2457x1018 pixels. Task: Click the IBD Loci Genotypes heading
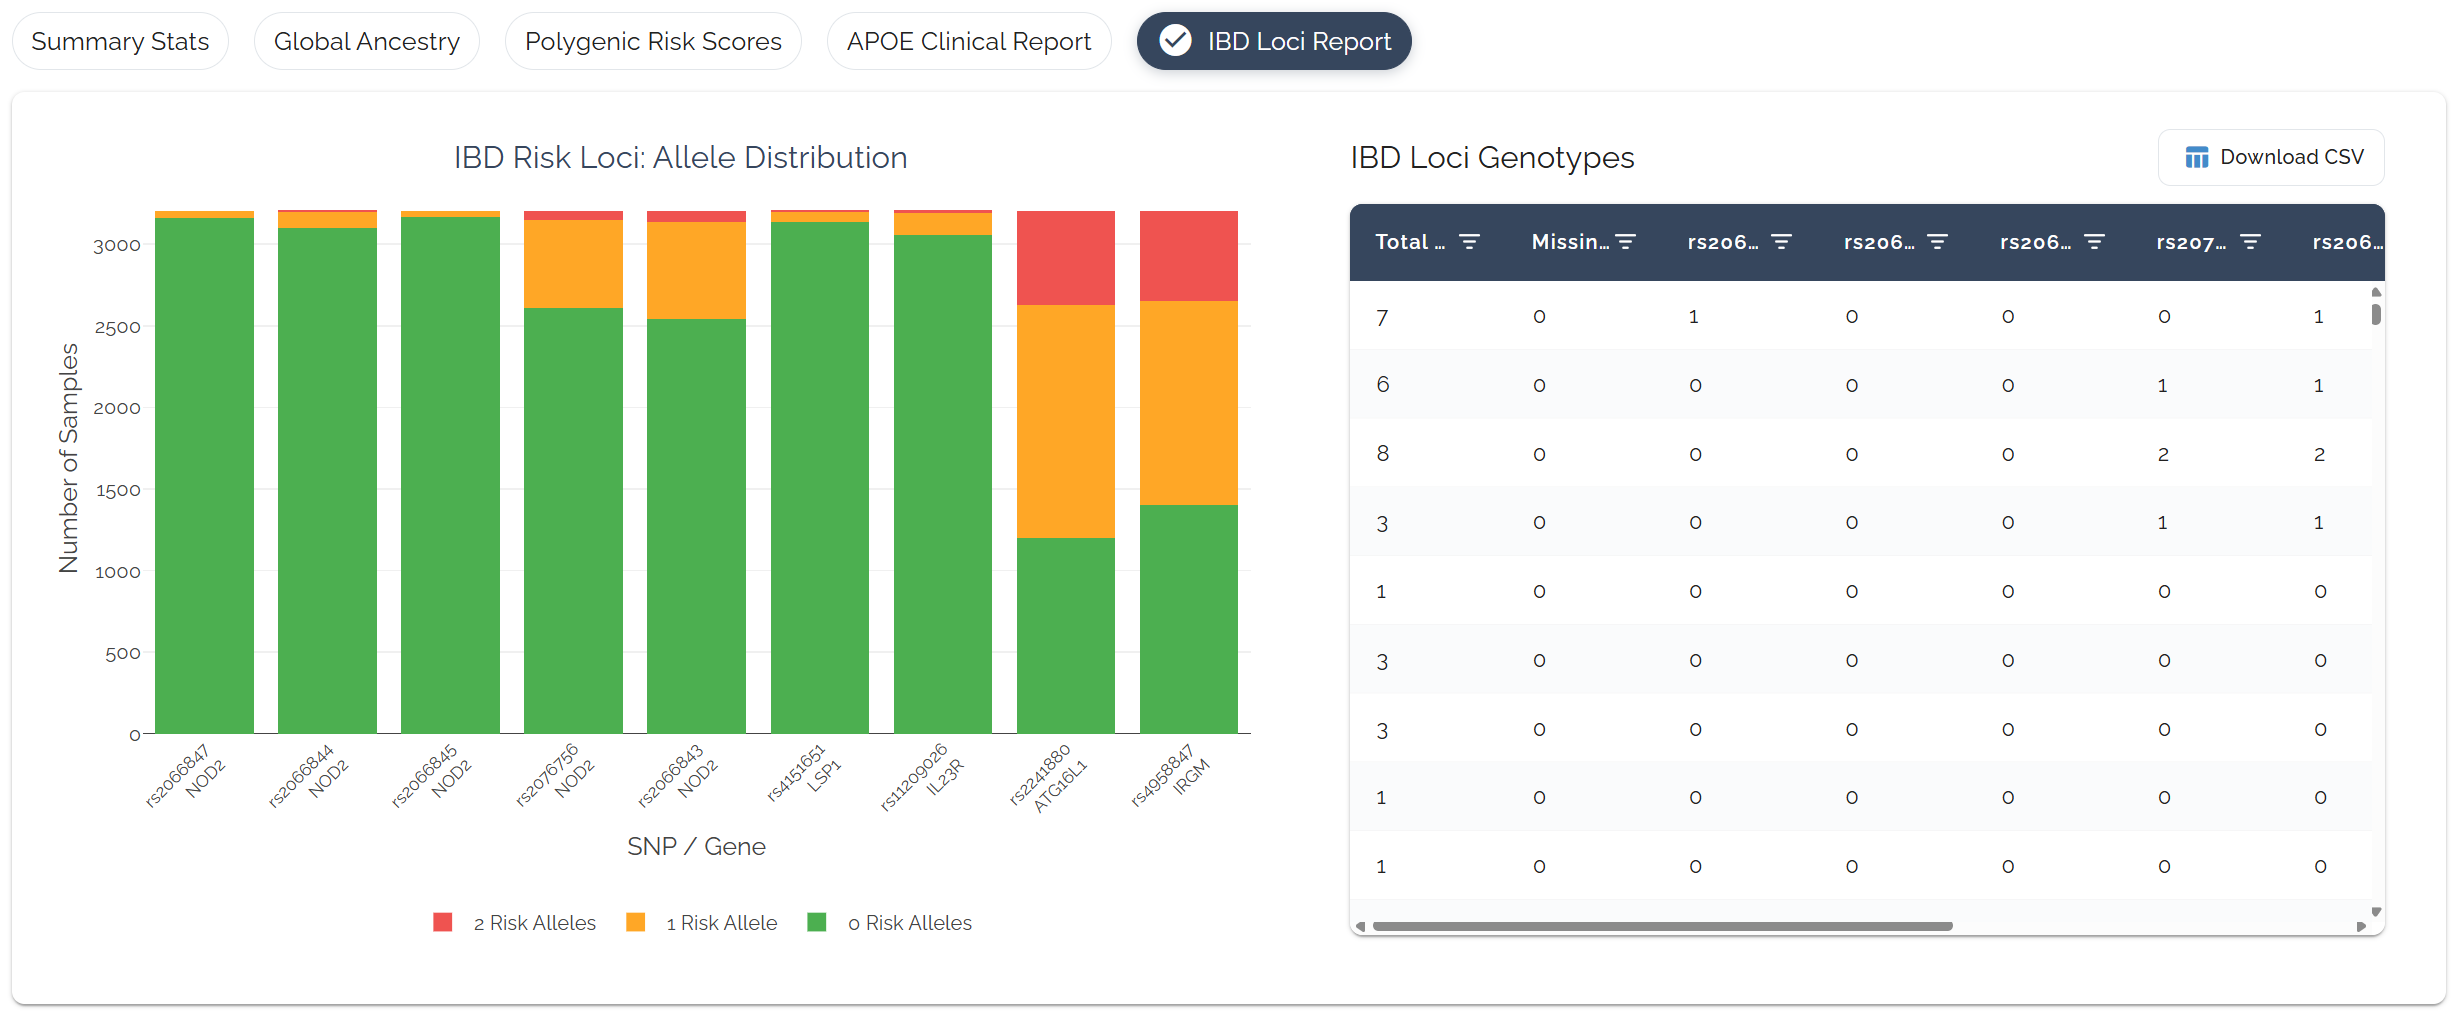1492,158
